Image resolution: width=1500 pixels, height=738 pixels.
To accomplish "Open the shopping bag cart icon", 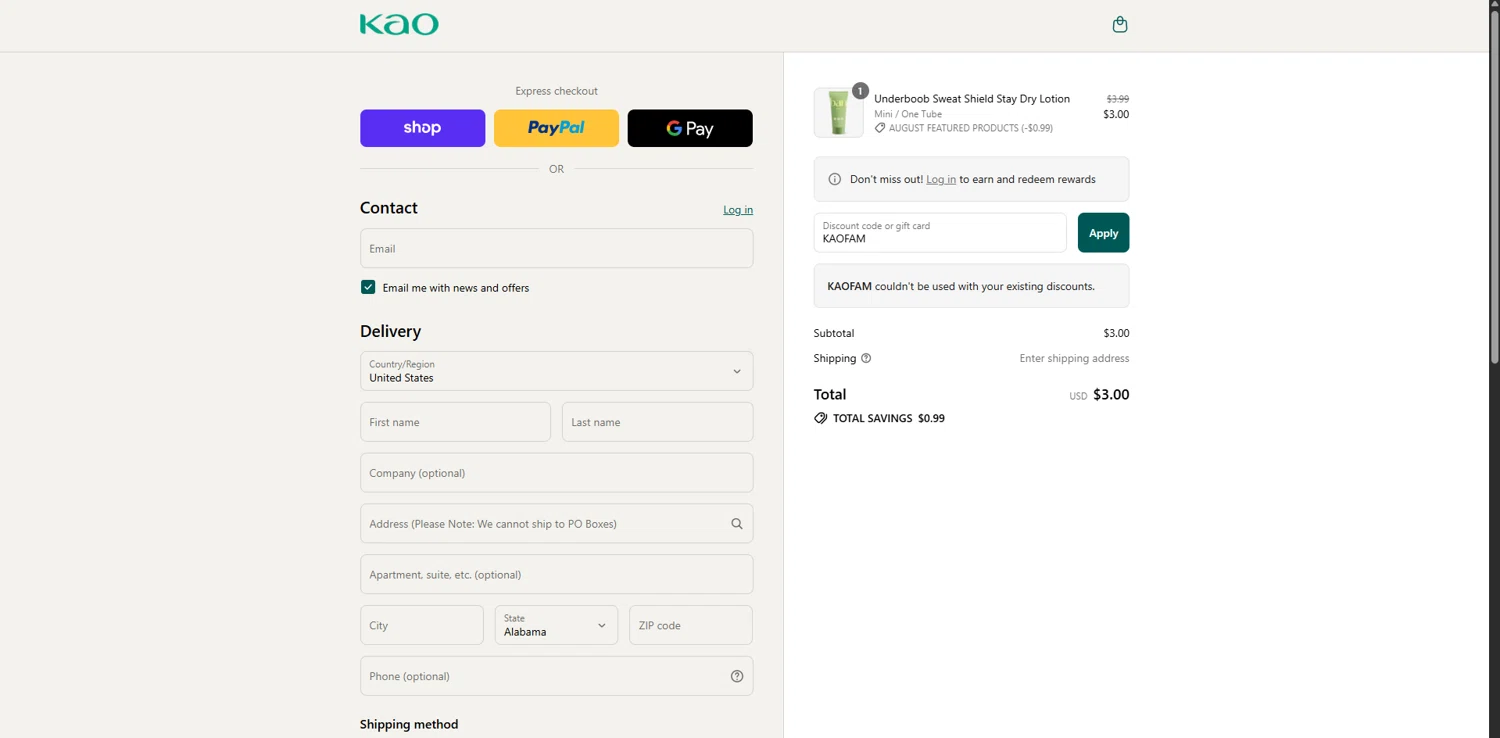I will [1120, 24].
